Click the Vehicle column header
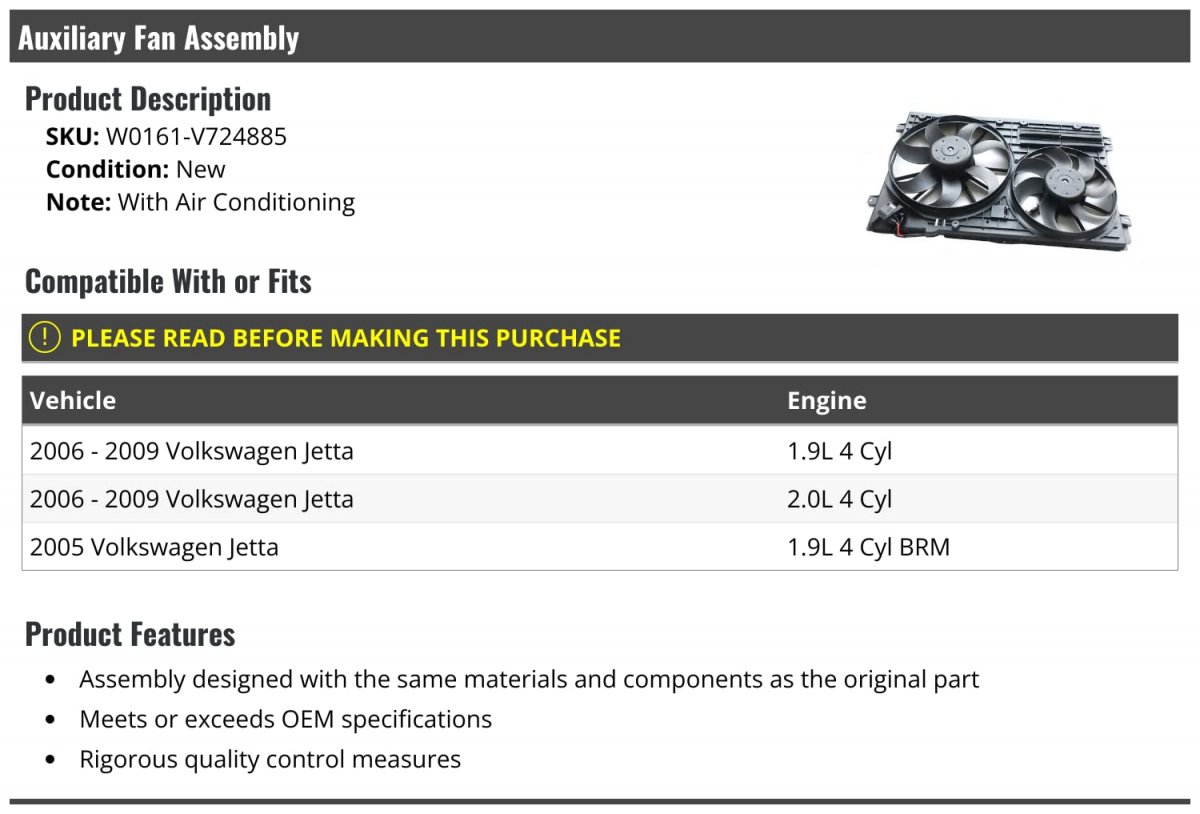The width and height of the screenshot is (1200, 814). (x=73, y=401)
